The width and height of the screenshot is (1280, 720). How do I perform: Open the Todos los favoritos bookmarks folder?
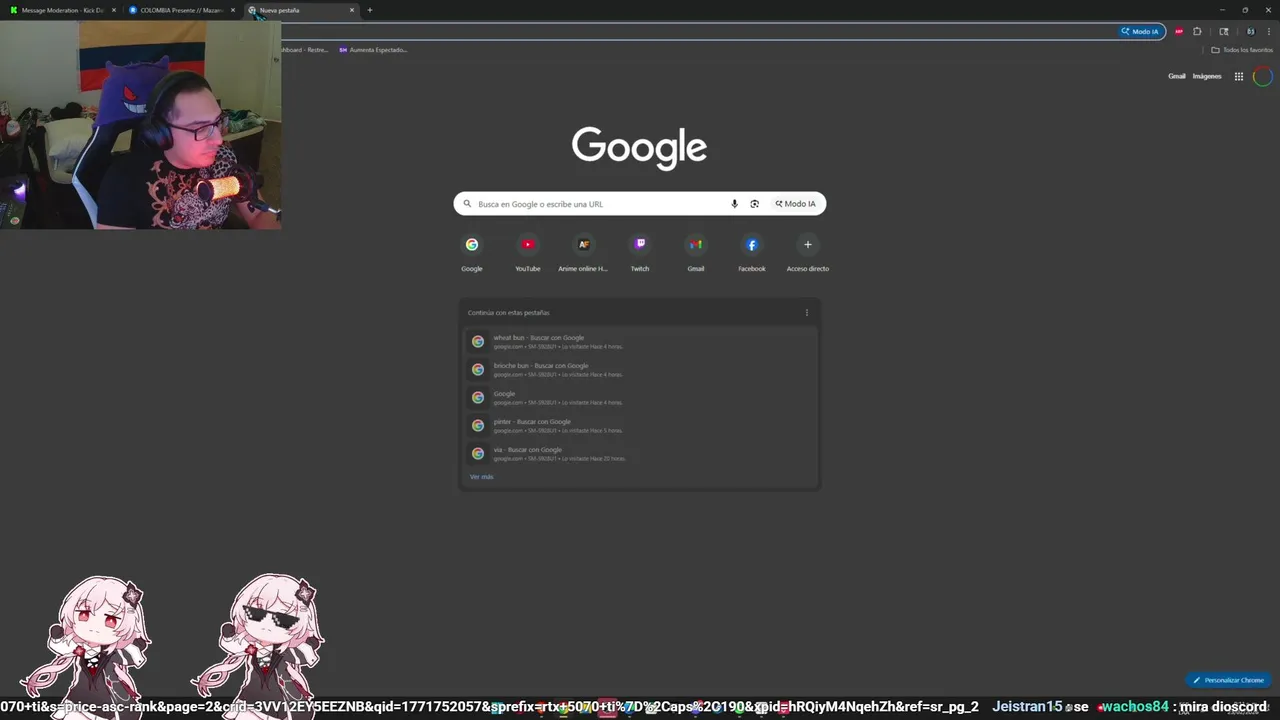[1242, 49]
